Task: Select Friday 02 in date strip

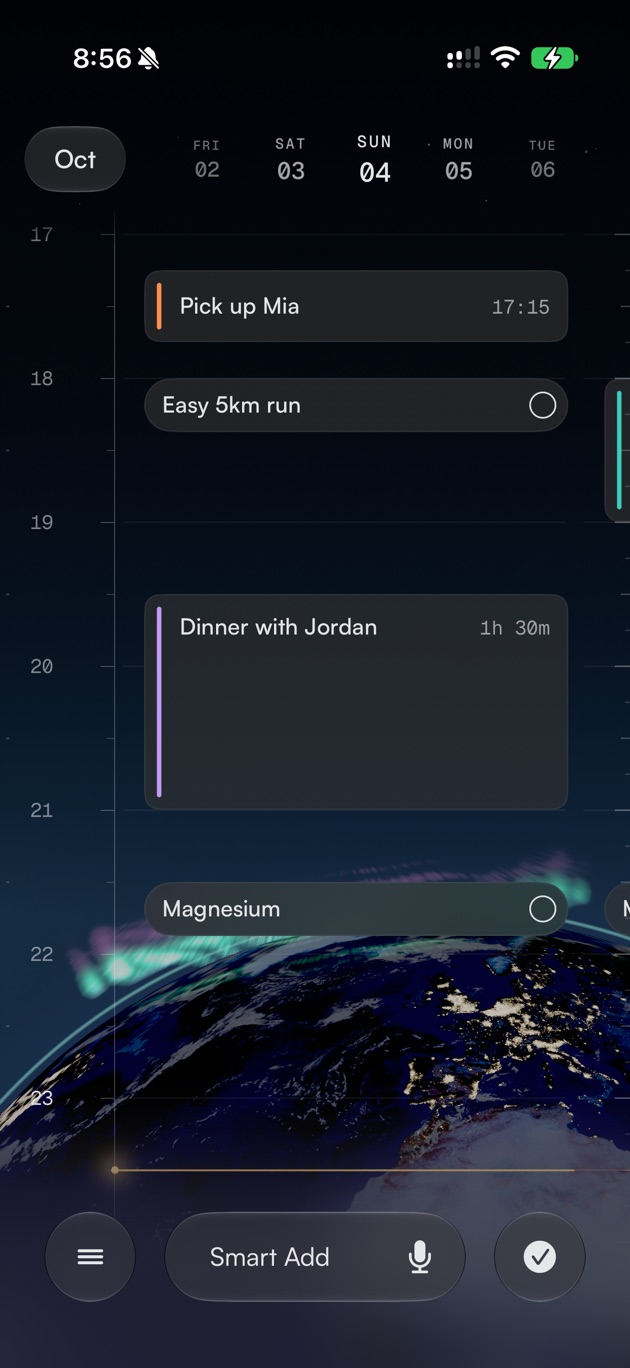Action: pyautogui.click(x=207, y=159)
